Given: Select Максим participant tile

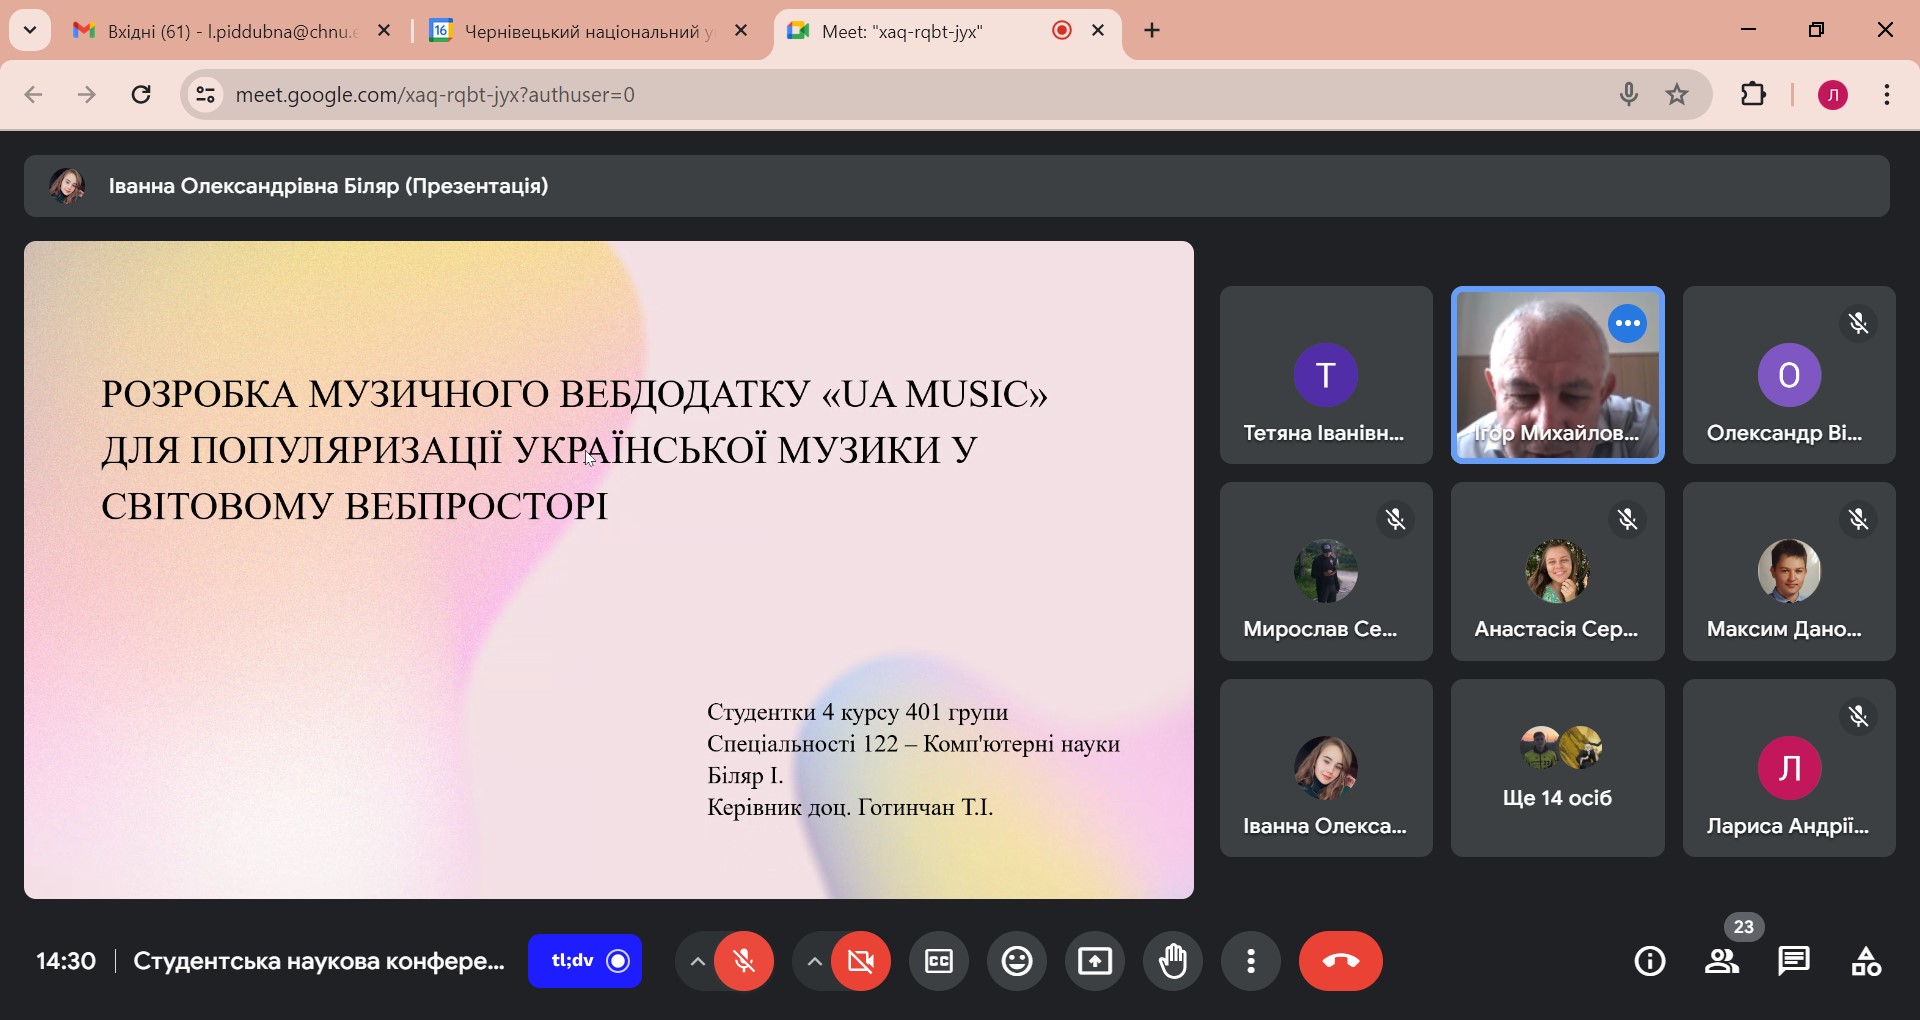Looking at the screenshot, I should pos(1789,572).
